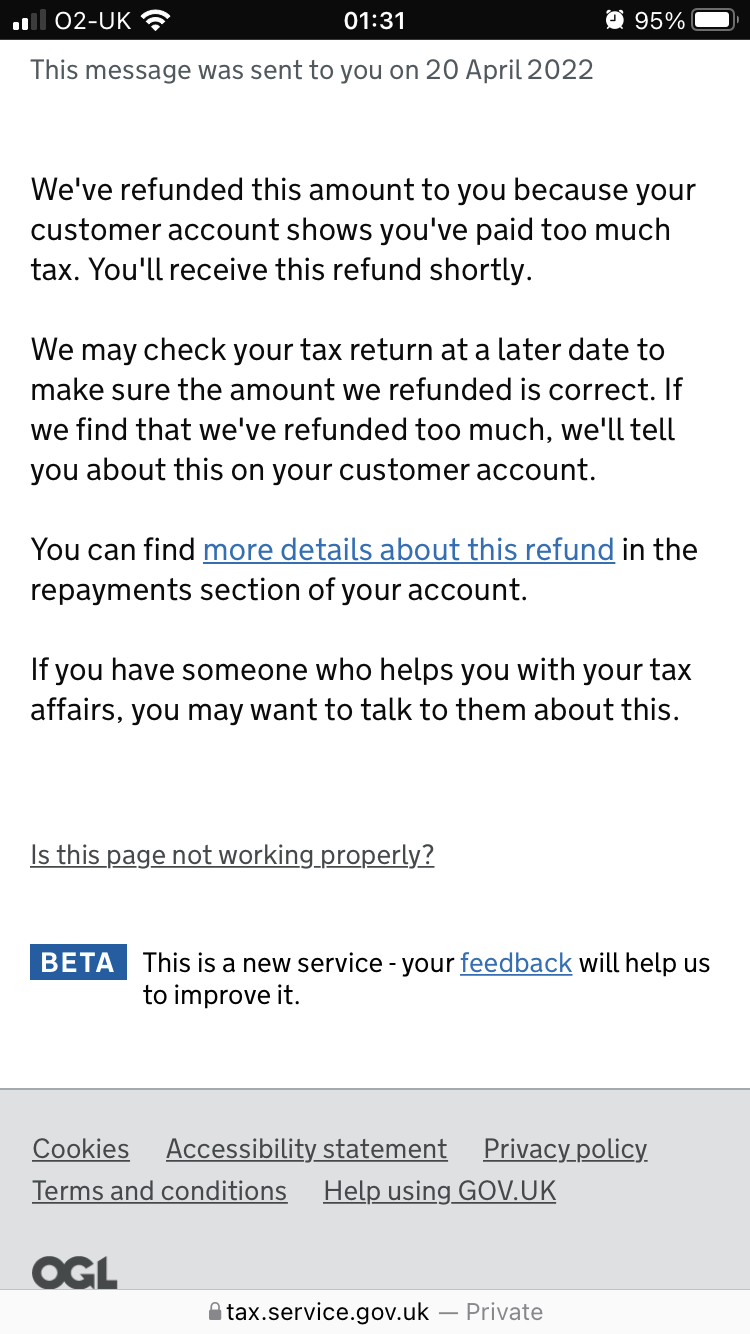Tap the battery icon in status bar
This screenshot has width=750, height=1334.
[x=716, y=20]
